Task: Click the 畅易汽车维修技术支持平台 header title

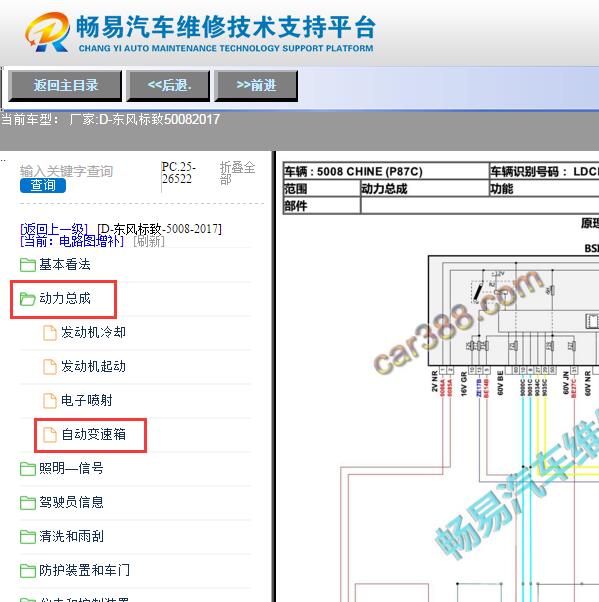Action: point(226,27)
